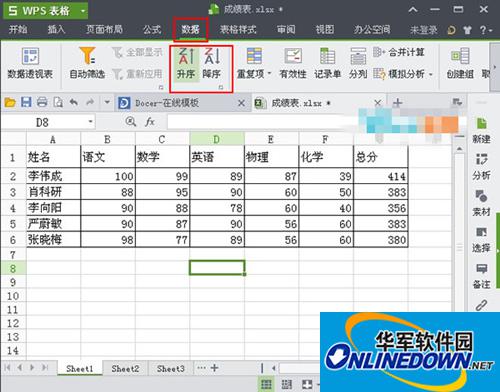The image size is (500, 392).
Task: Switch to Sheet3
Action: [x=171, y=368]
